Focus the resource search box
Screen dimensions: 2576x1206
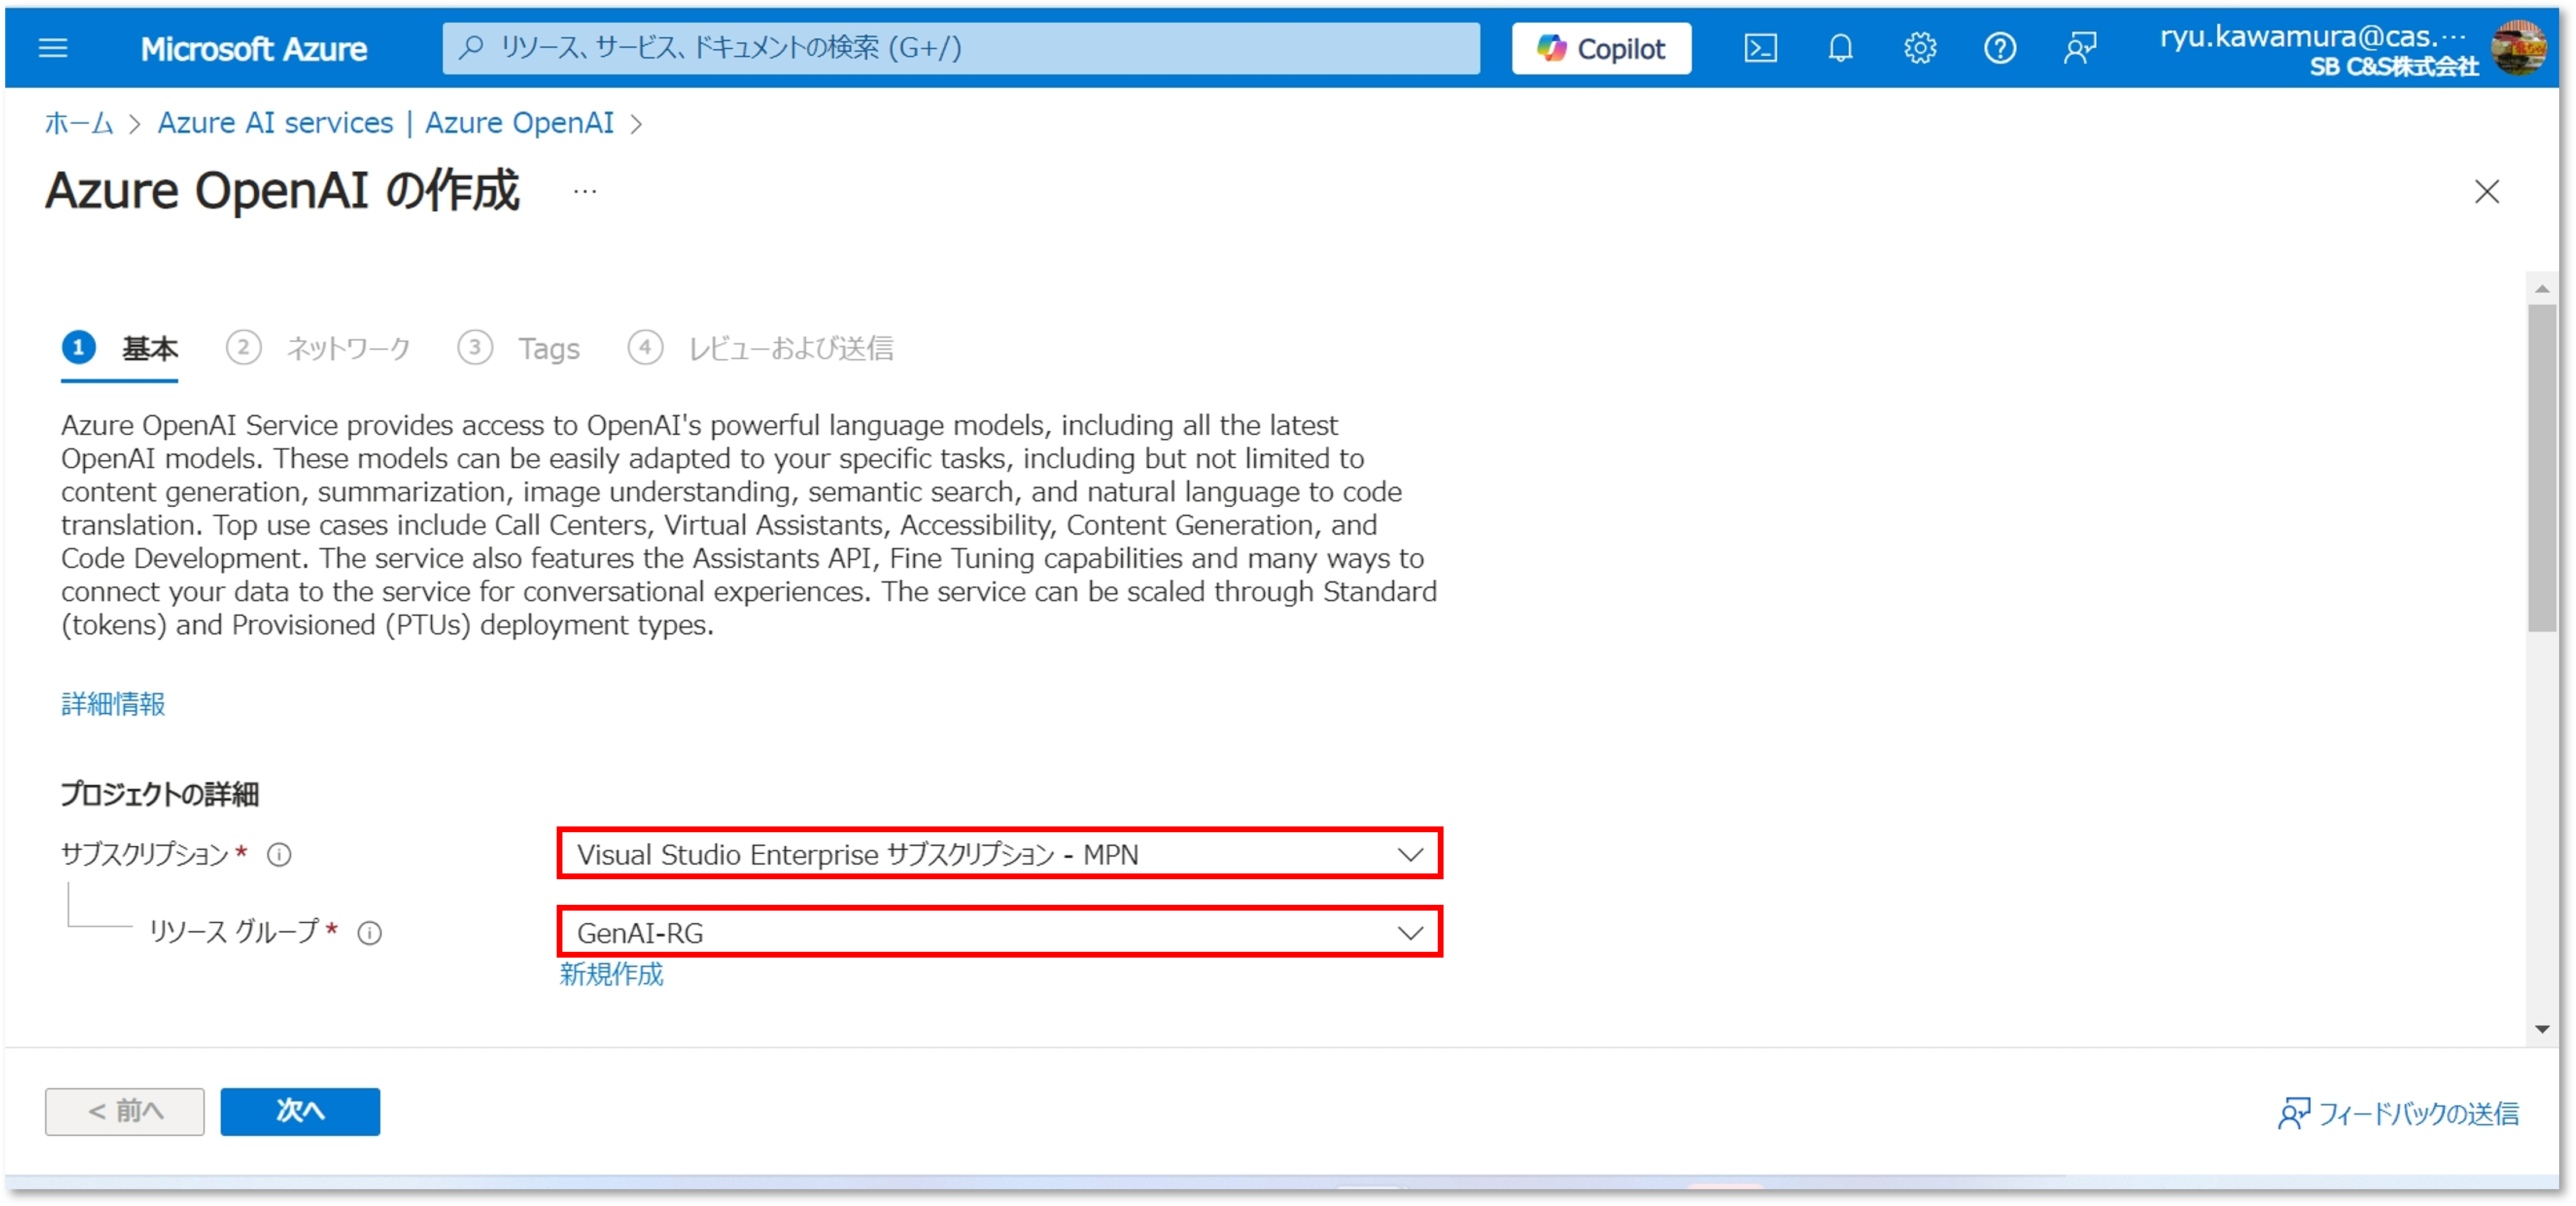click(x=960, y=48)
